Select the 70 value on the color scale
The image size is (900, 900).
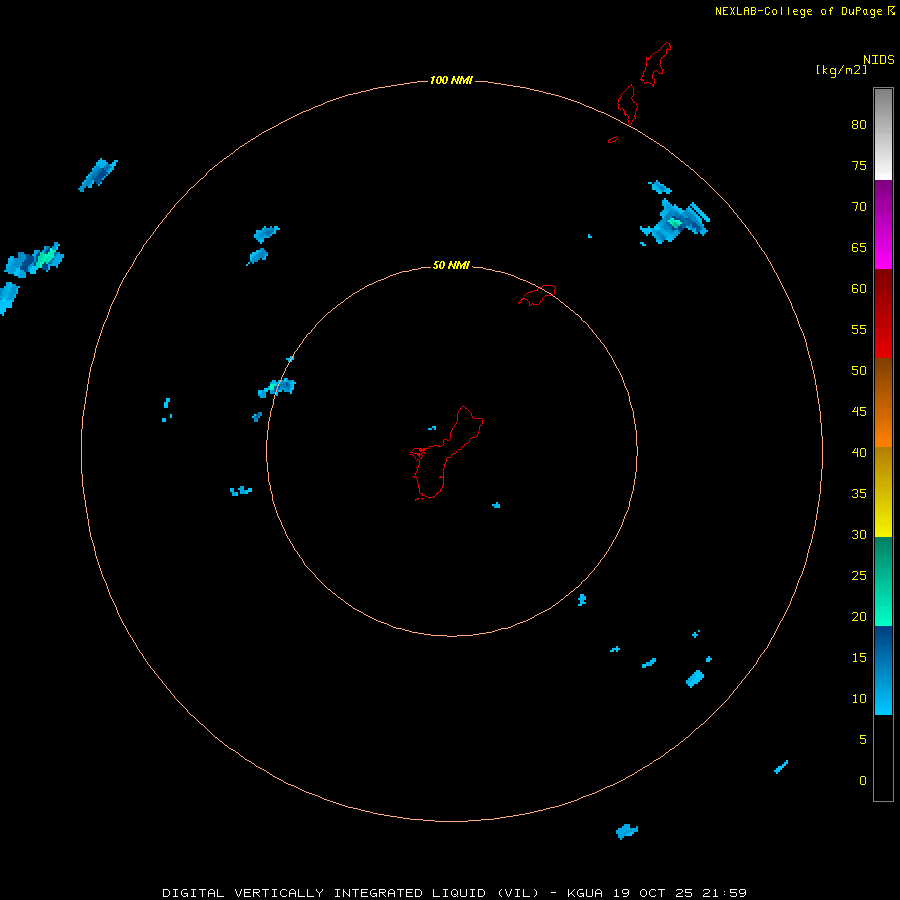859,207
